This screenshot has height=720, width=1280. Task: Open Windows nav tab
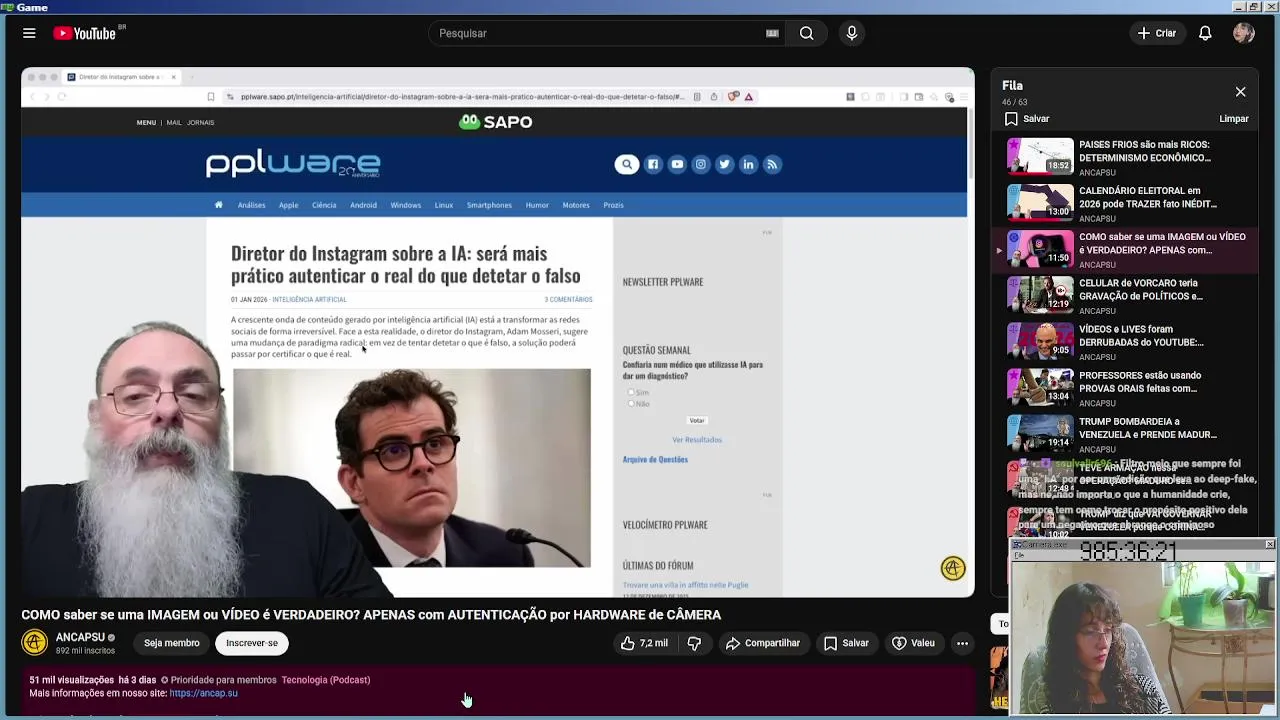(x=405, y=205)
